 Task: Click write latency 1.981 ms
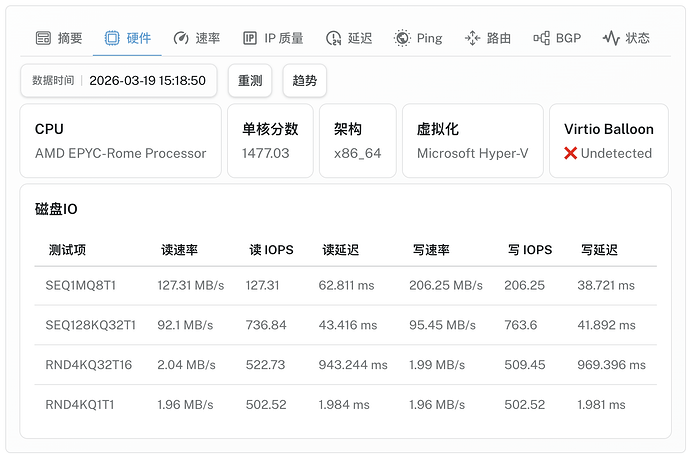click(602, 405)
